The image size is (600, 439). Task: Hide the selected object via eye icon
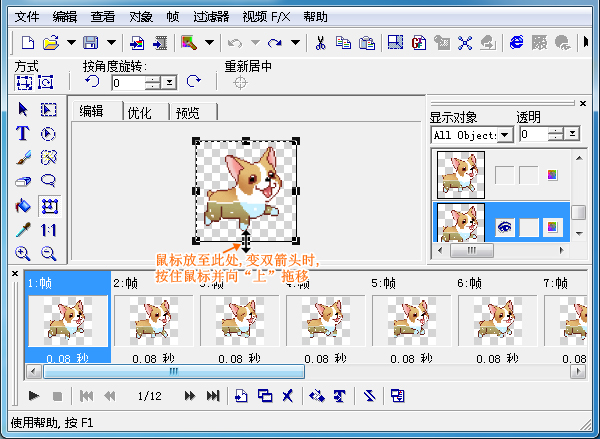point(505,227)
